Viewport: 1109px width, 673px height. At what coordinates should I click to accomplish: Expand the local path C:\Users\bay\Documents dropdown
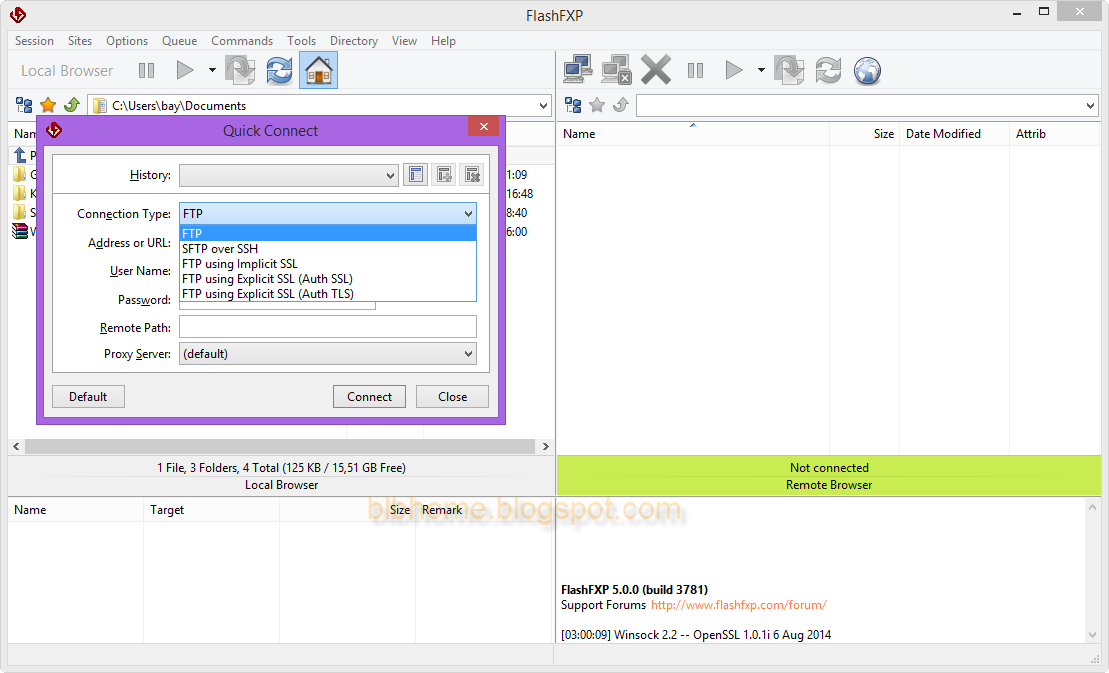click(x=543, y=106)
